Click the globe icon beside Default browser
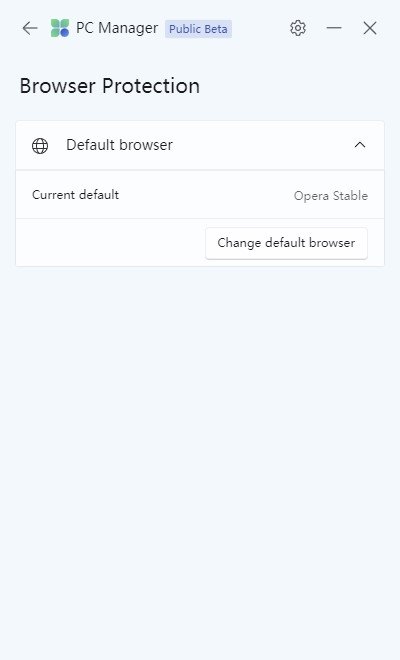 click(x=40, y=146)
